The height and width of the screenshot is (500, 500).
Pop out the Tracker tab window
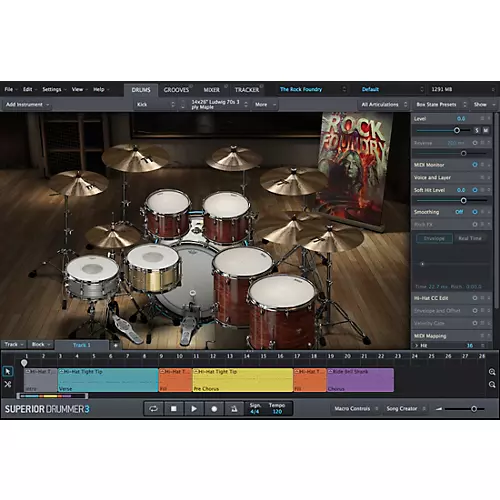[x=262, y=86]
